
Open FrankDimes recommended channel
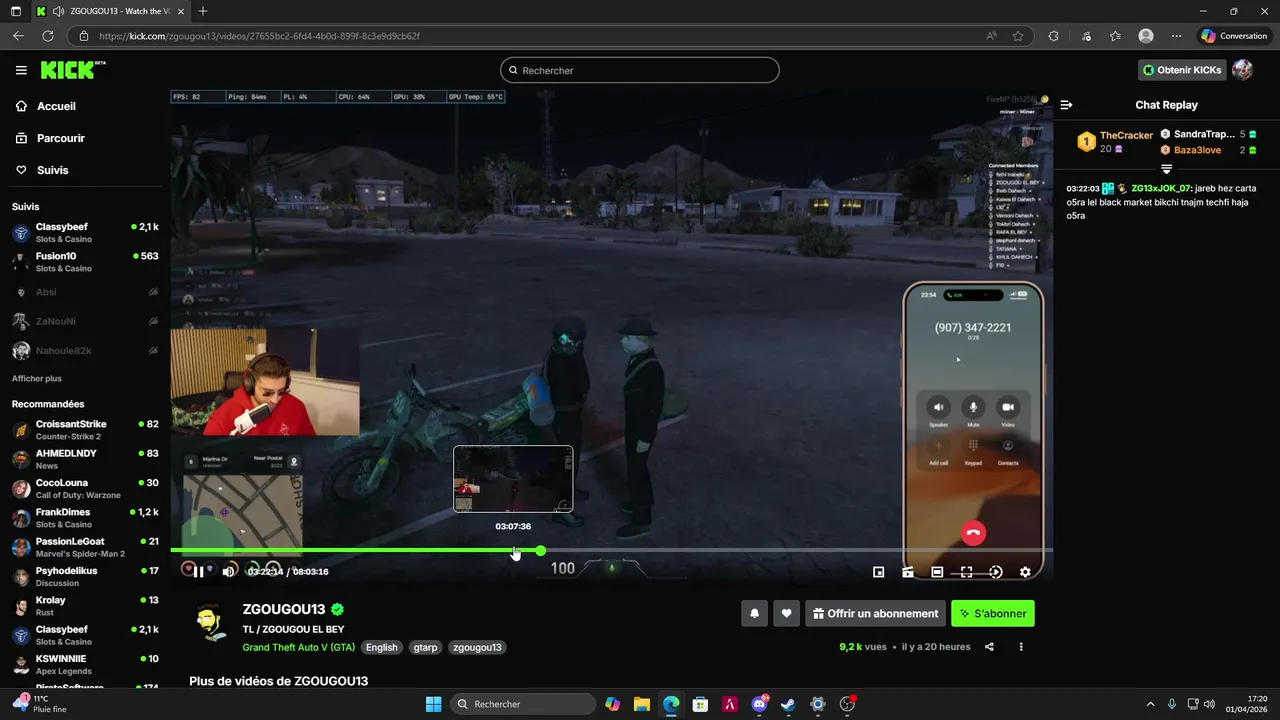coord(85,518)
